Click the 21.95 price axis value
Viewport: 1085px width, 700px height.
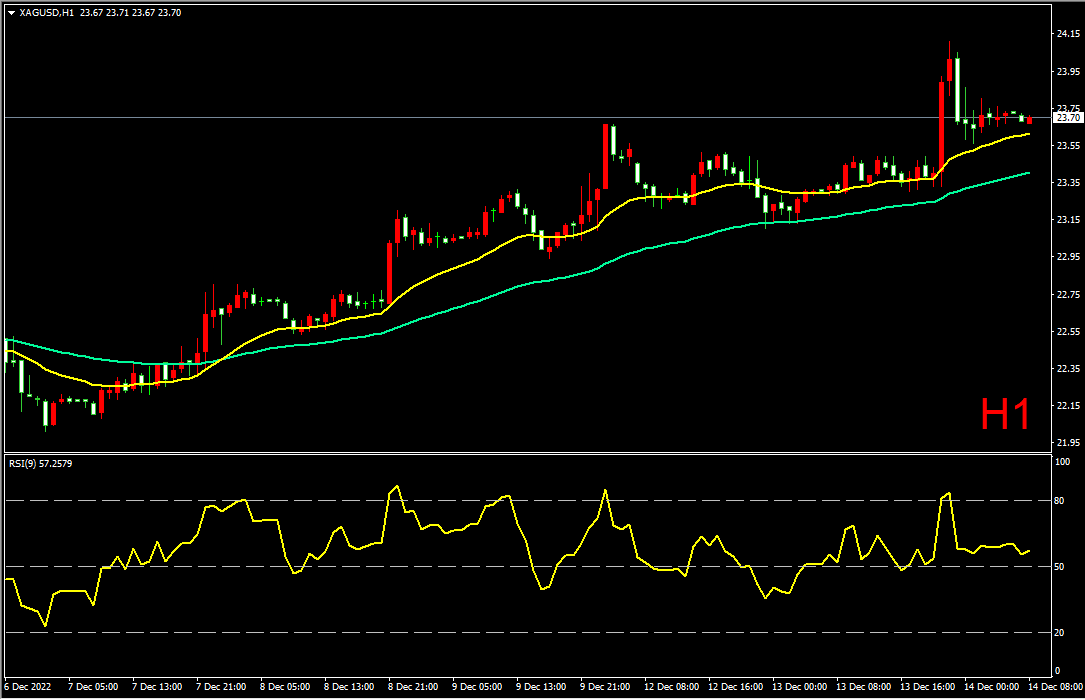(x=1068, y=443)
